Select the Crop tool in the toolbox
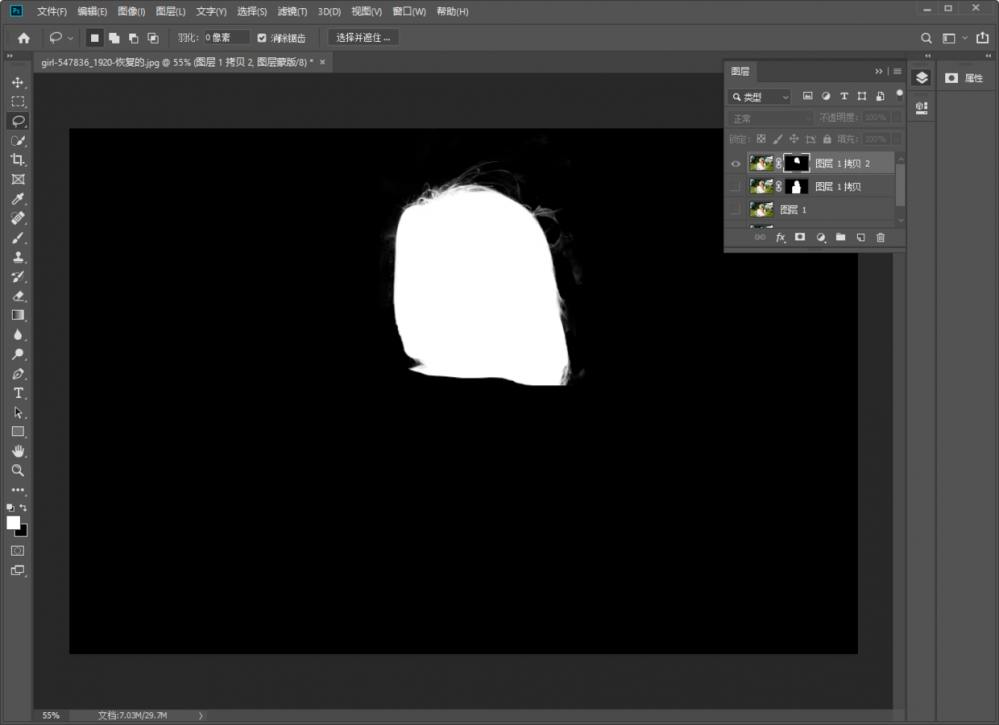Viewport: 999px width, 725px height. [x=18, y=160]
